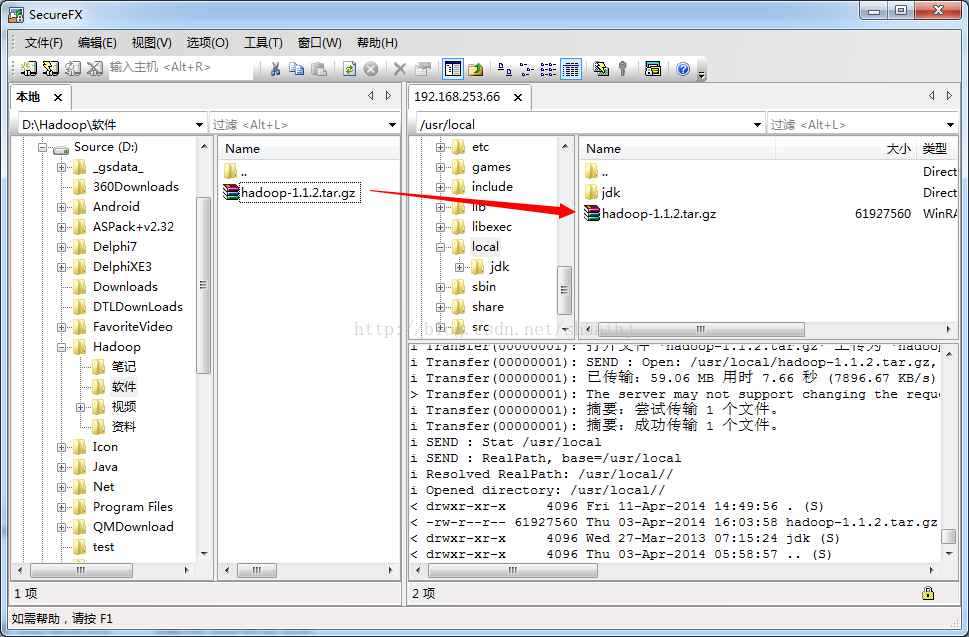Click the Refresh toolbar icon
The height and width of the screenshot is (637, 969).
(350, 69)
